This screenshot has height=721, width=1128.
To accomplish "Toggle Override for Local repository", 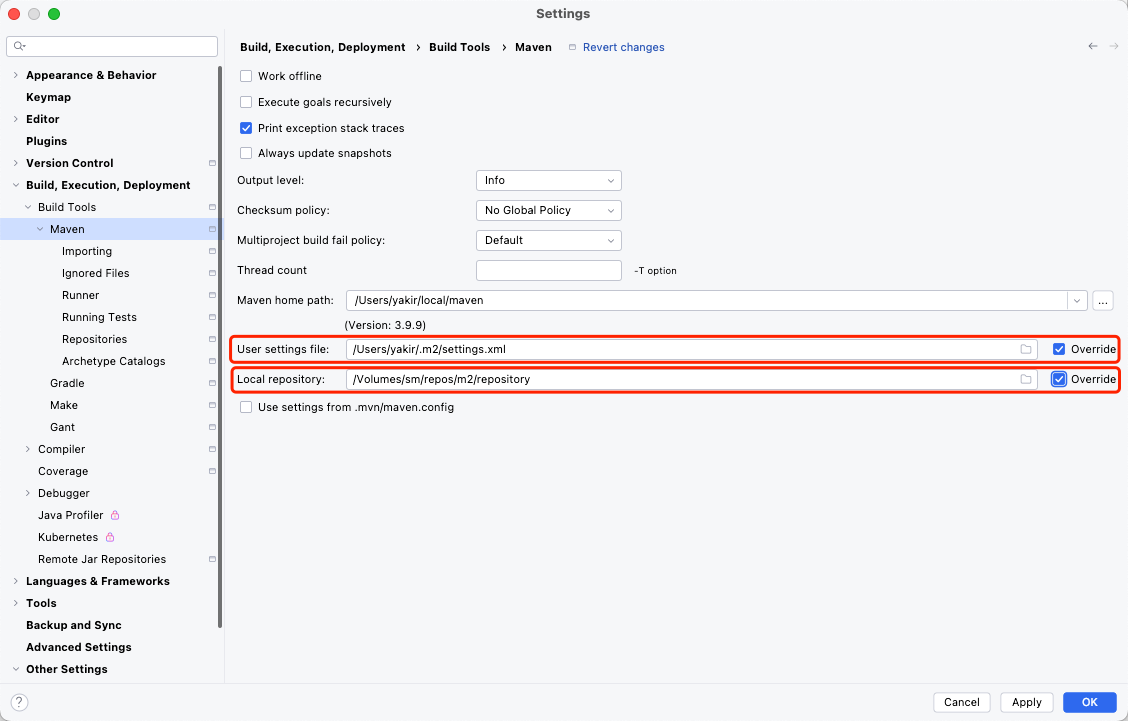I will (1059, 380).
